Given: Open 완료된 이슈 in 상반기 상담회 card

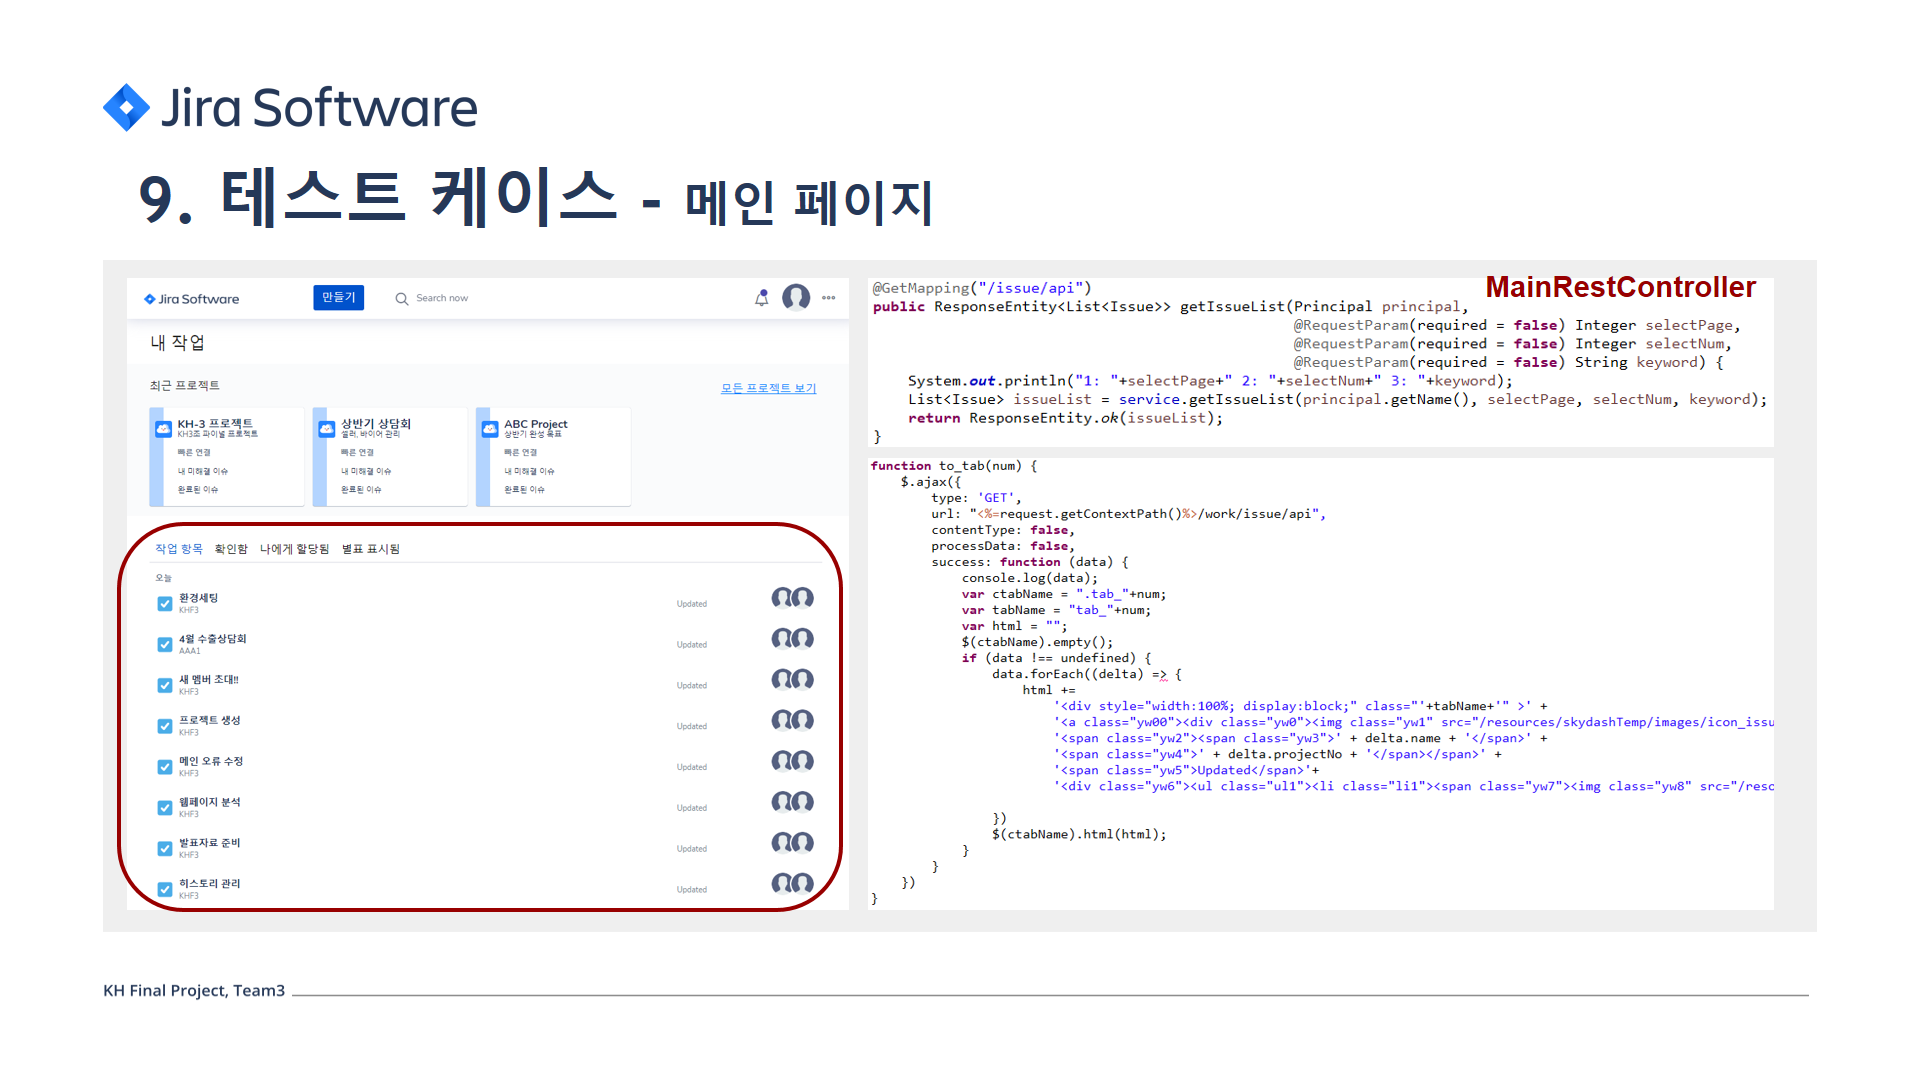Looking at the screenshot, I should point(361,490).
